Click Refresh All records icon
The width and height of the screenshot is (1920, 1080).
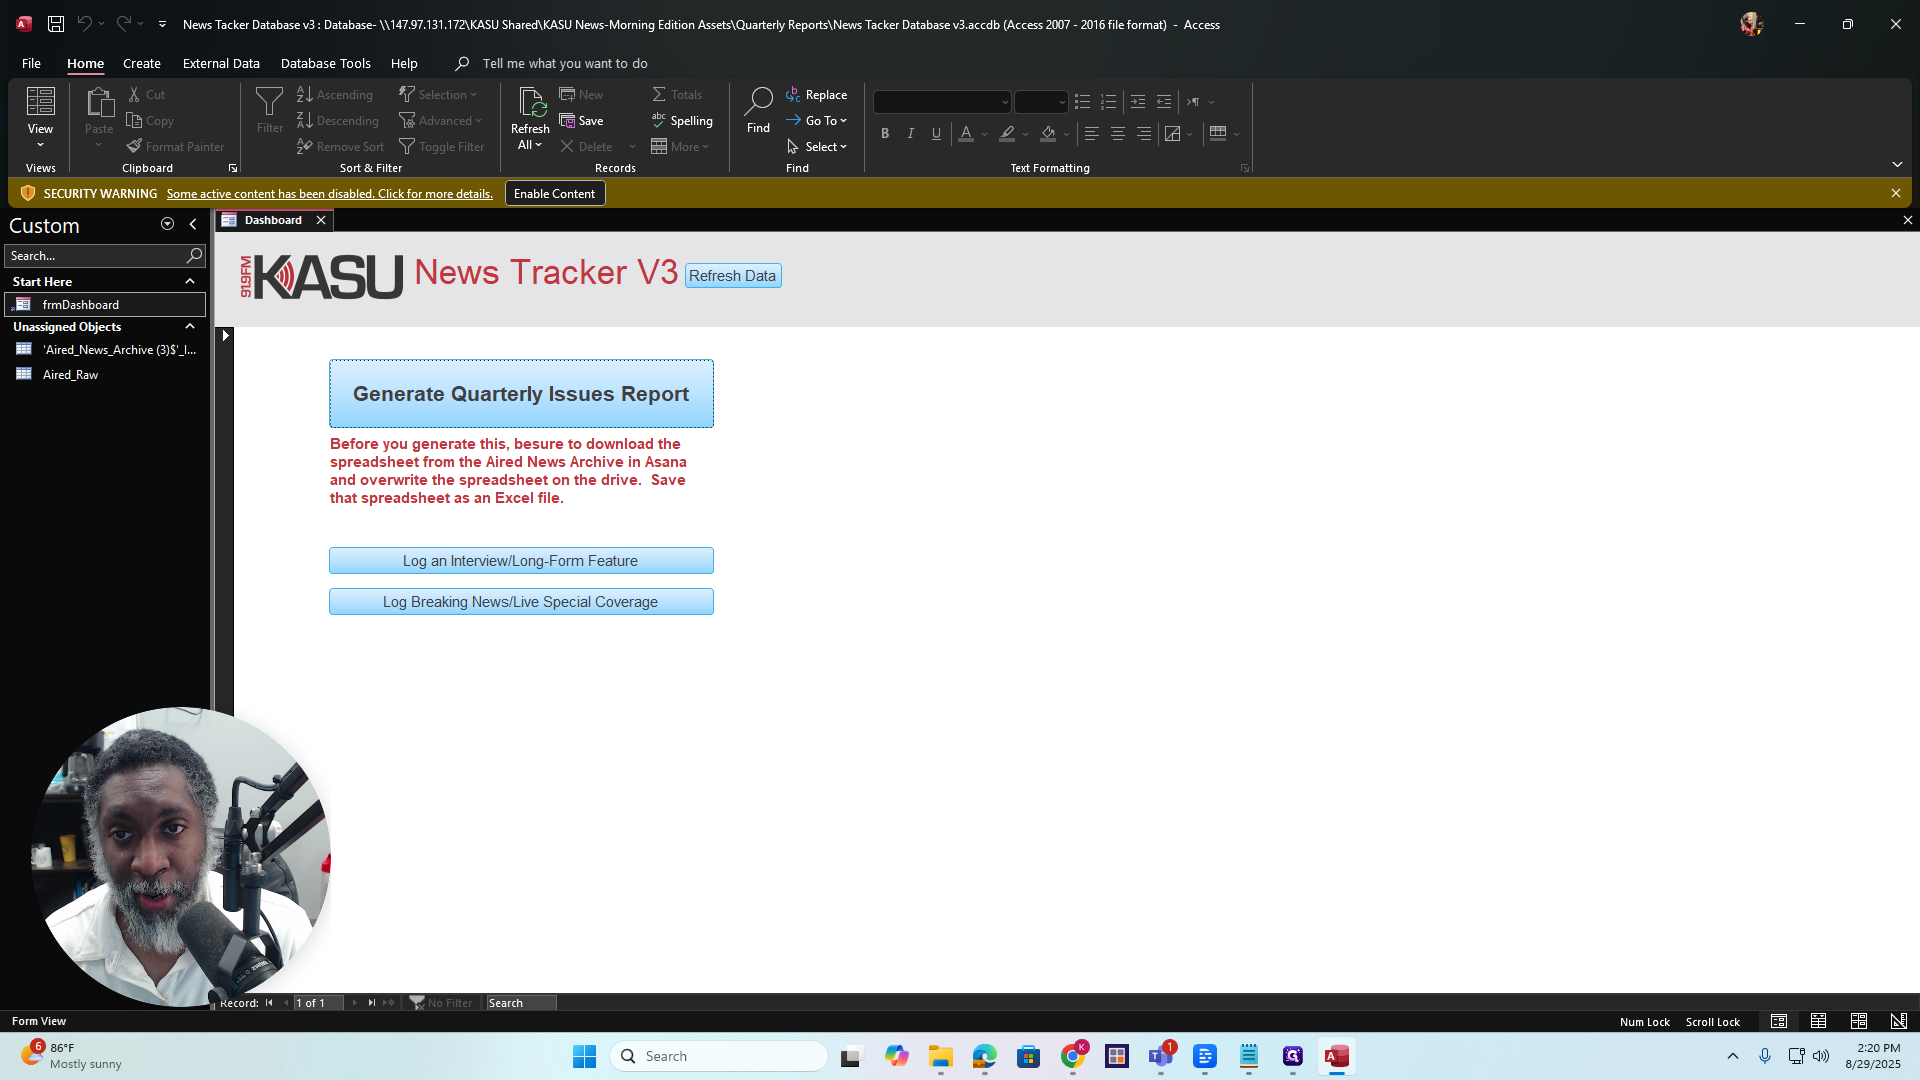pos(530,118)
